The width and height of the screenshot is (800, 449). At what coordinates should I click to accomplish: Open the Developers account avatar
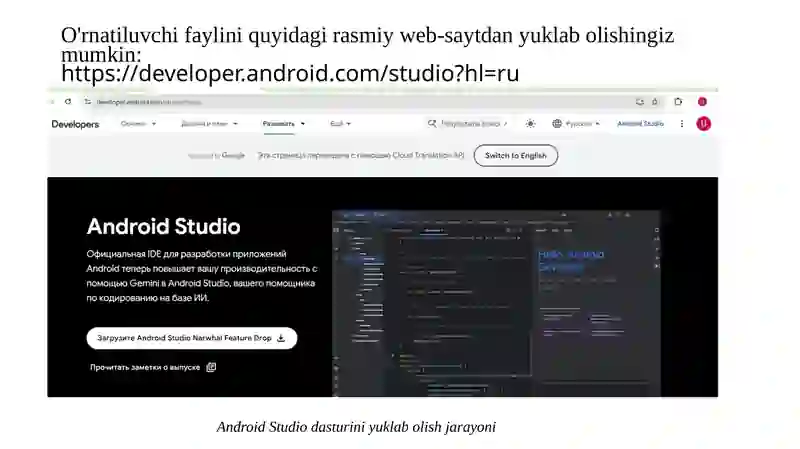point(704,123)
